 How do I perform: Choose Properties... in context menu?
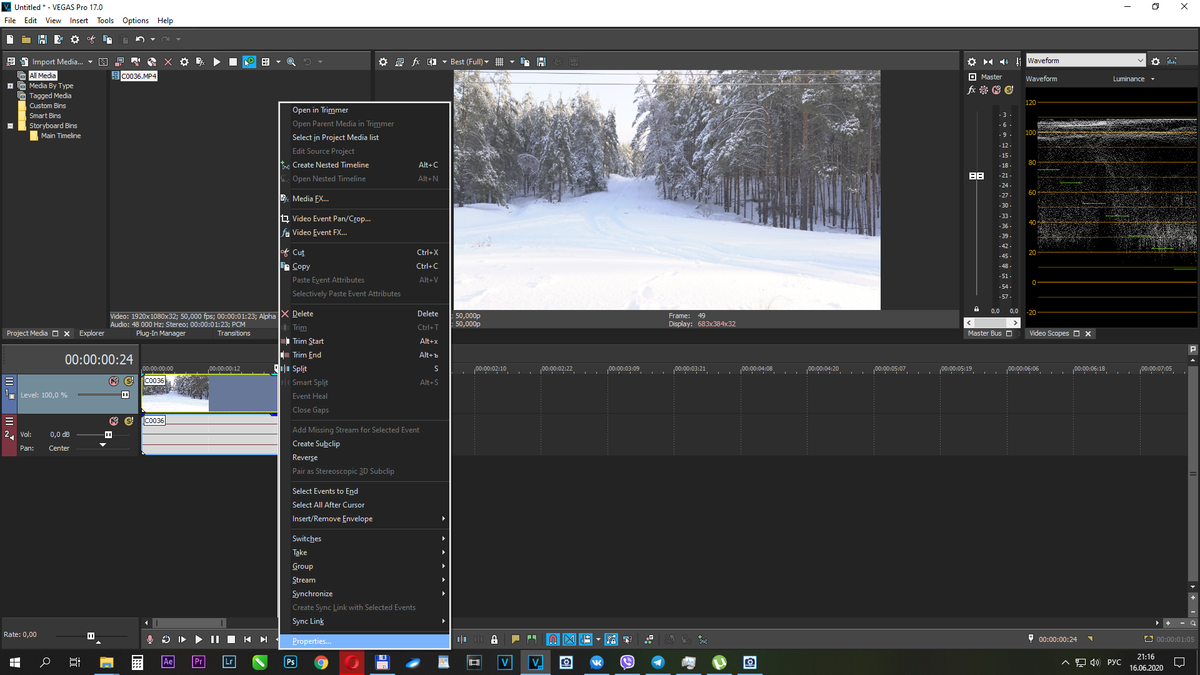[364, 641]
